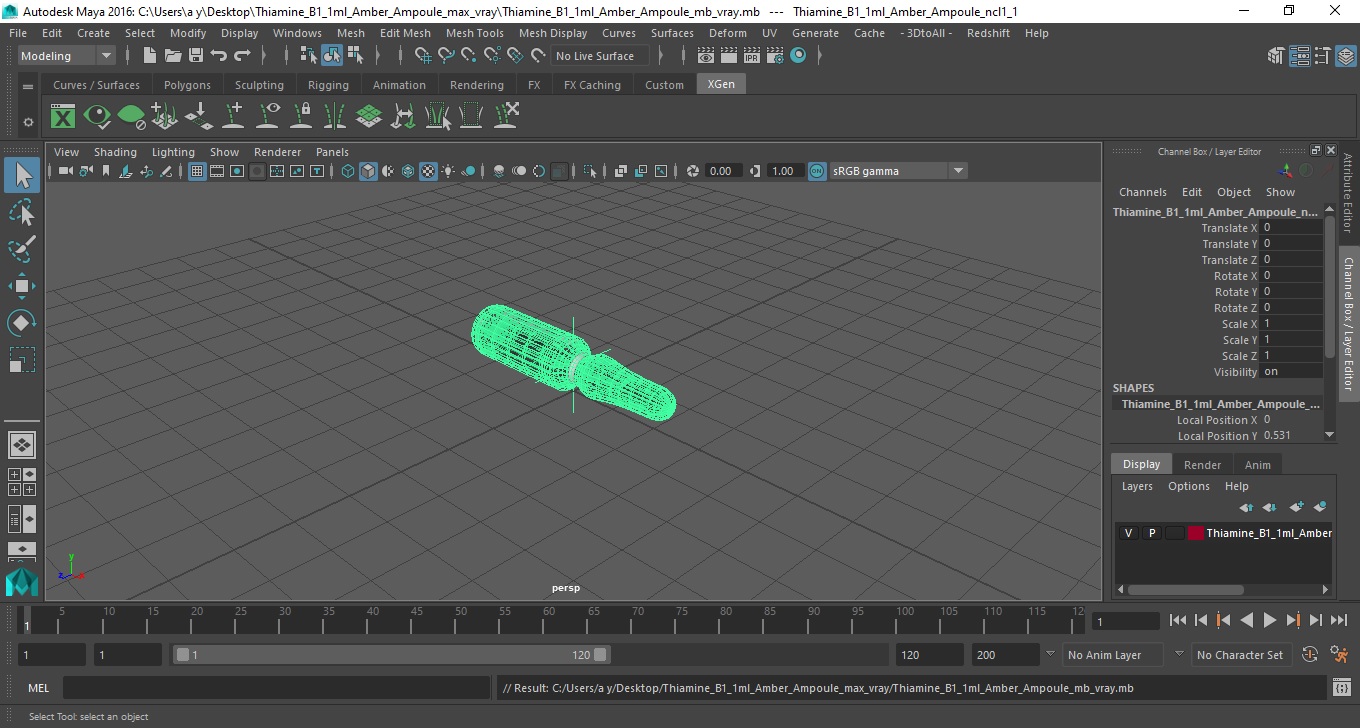1360x728 pixels.
Task: Activate the Move tool in the toolbox
Action: 22,286
